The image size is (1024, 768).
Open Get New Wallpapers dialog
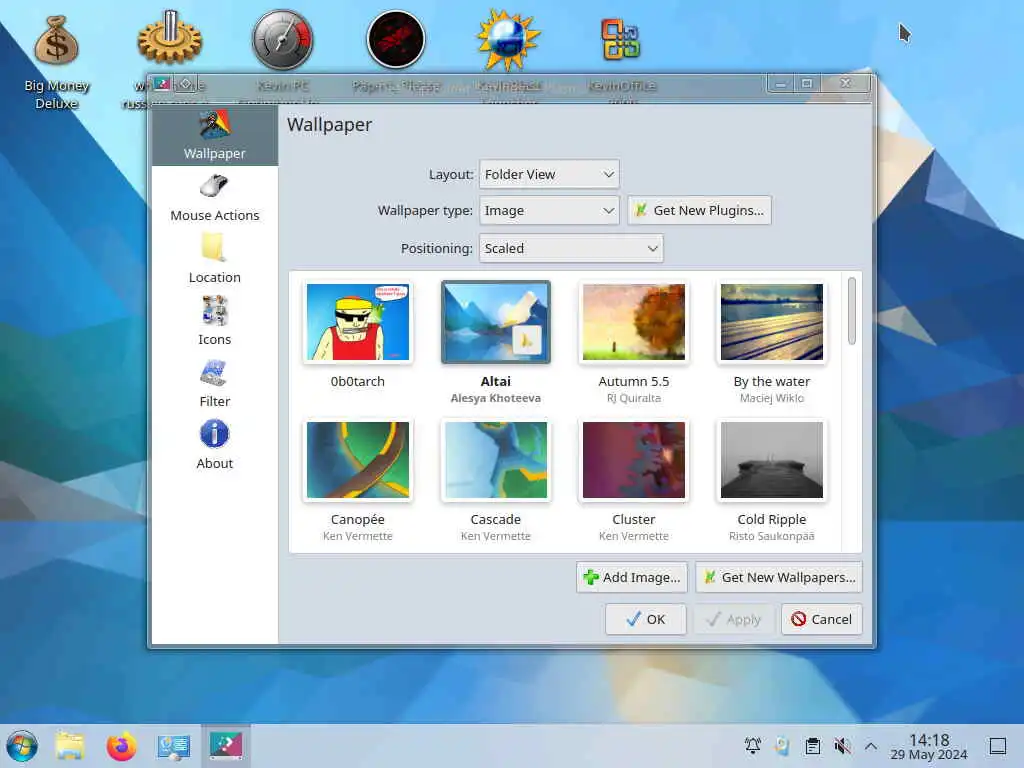click(x=778, y=577)
